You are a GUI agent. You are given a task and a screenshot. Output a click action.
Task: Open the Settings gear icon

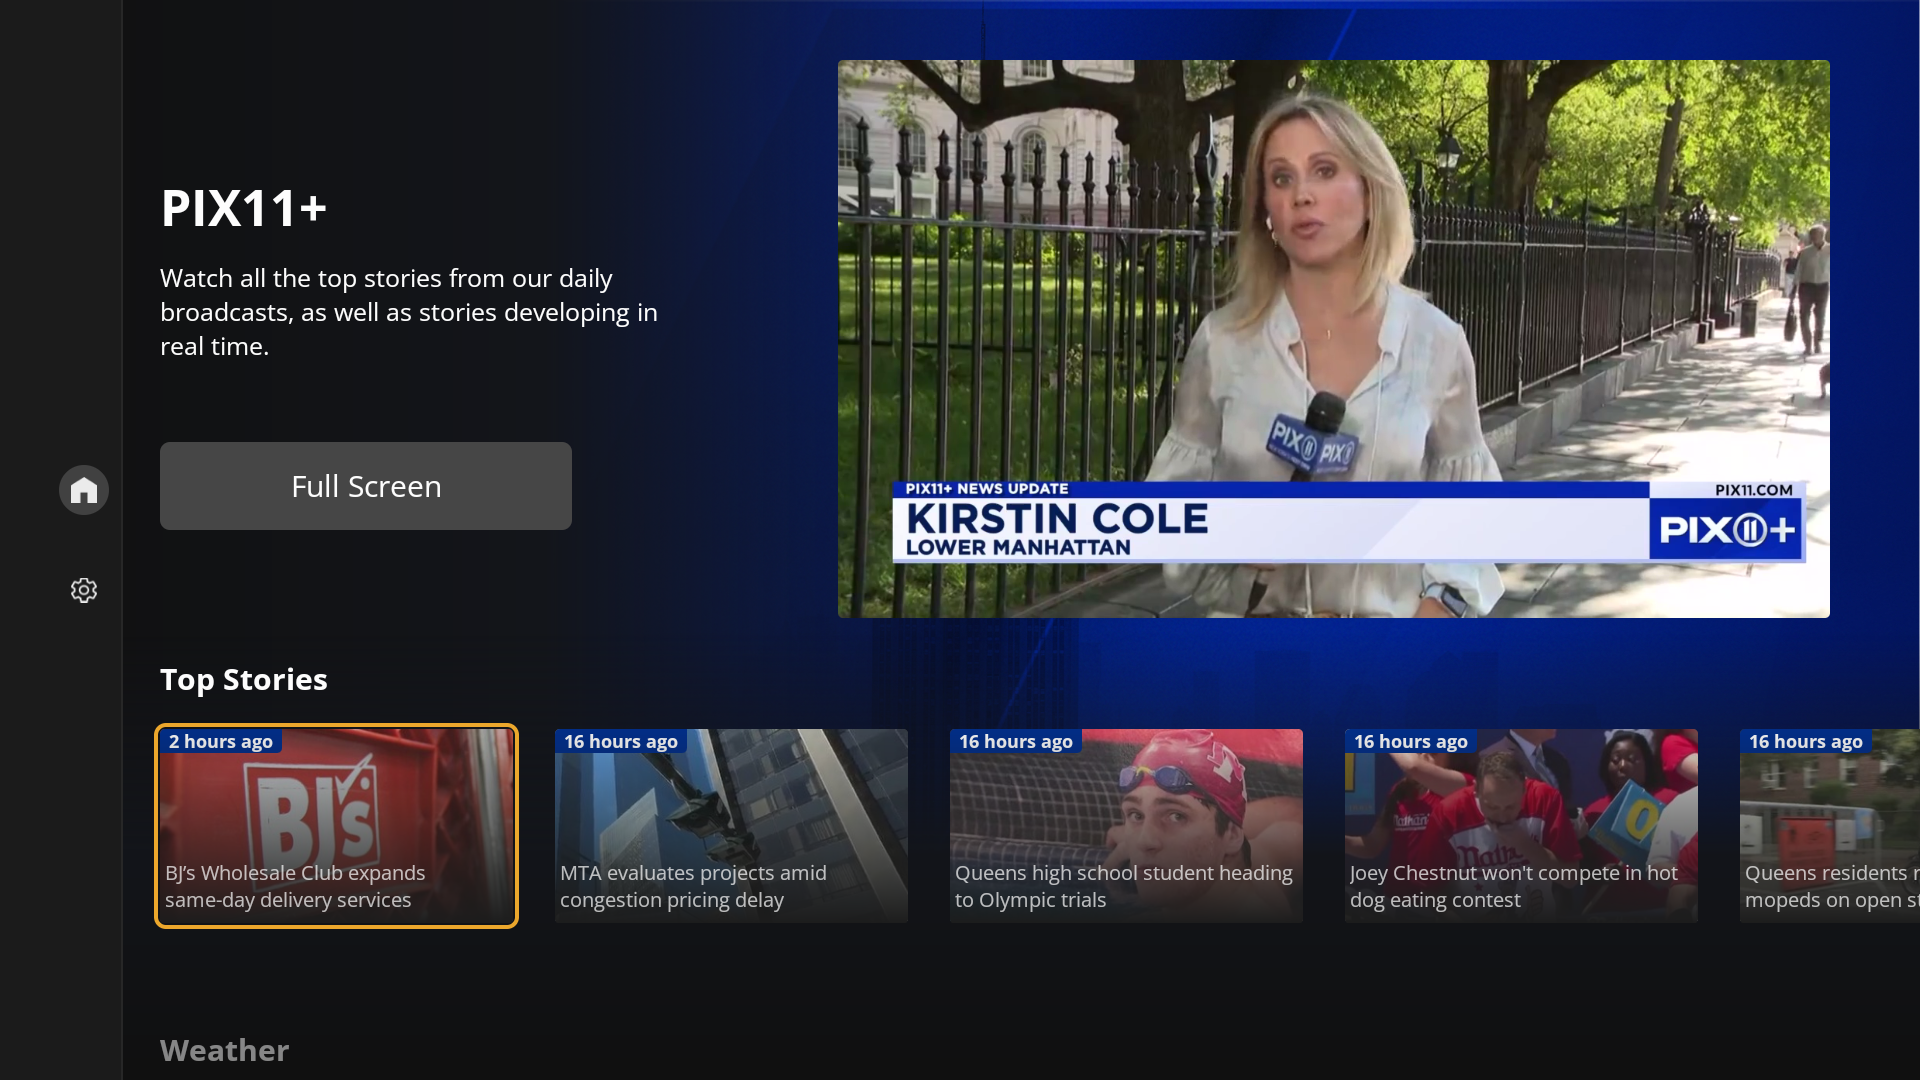coord(84,590)
